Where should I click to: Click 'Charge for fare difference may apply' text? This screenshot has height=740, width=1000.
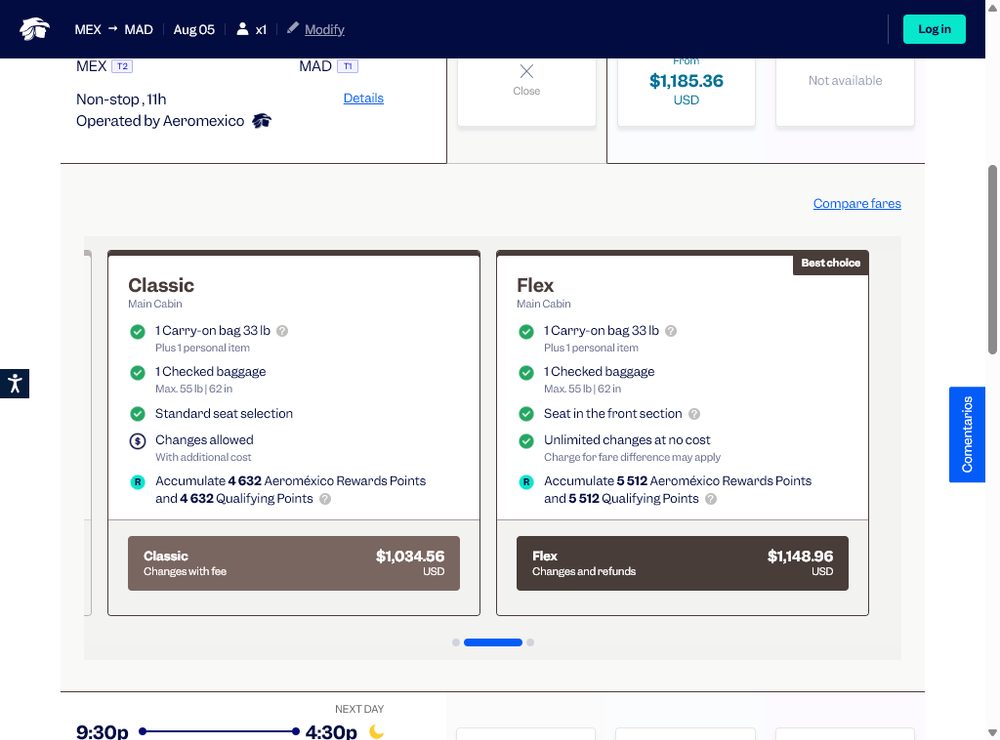(x=632, y=457)
